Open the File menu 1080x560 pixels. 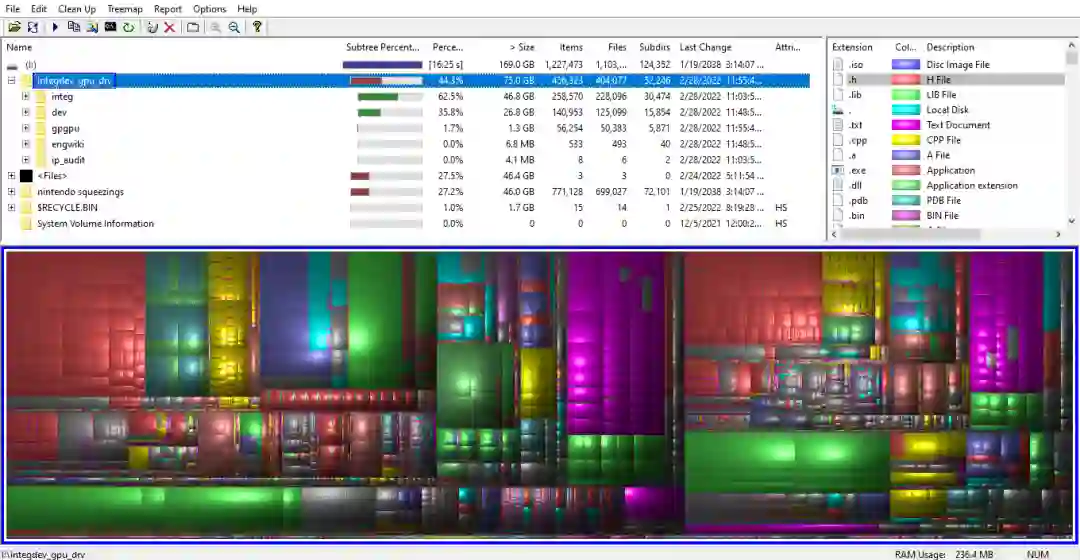point(12,9)
